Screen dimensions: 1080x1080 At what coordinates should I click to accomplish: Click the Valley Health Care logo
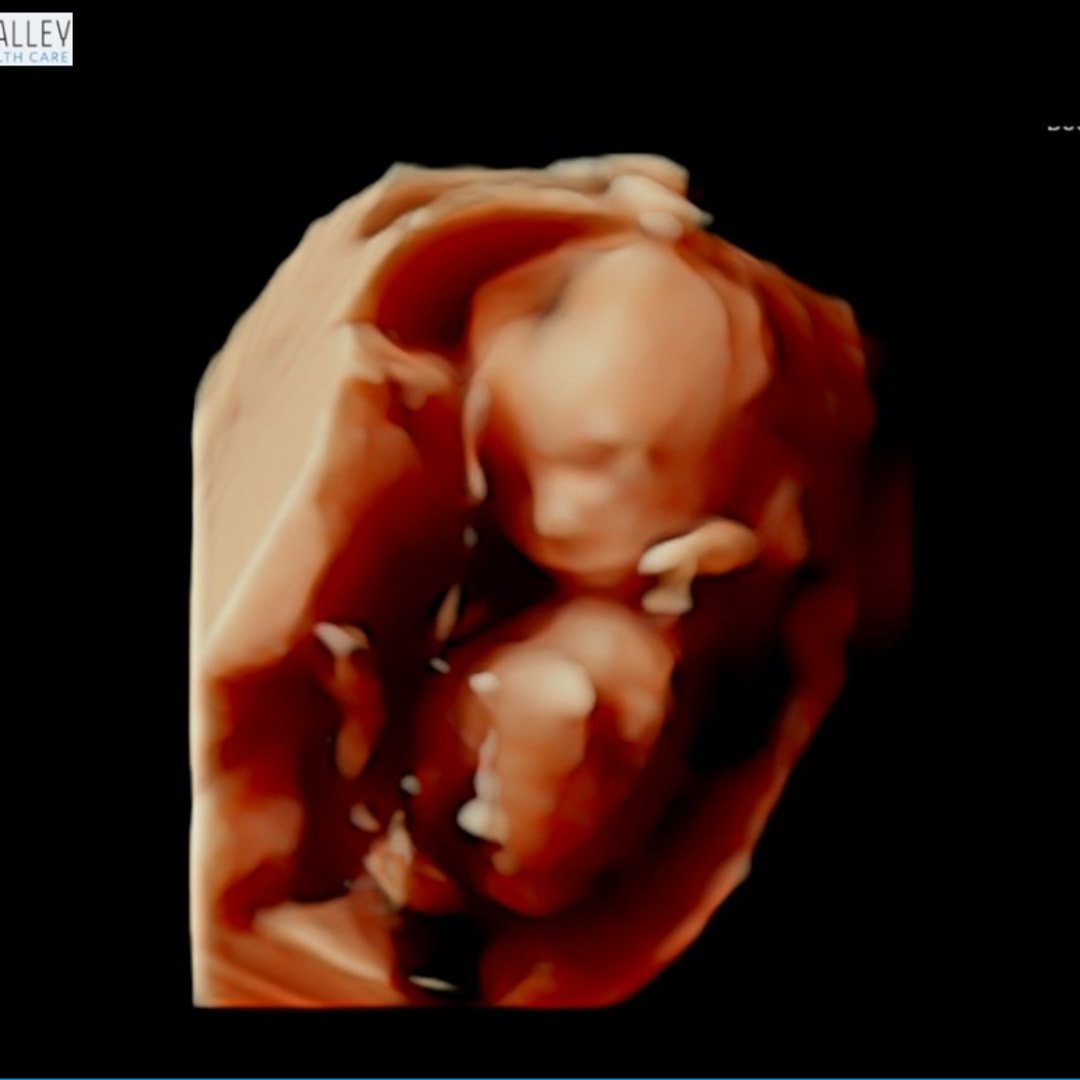36,39
